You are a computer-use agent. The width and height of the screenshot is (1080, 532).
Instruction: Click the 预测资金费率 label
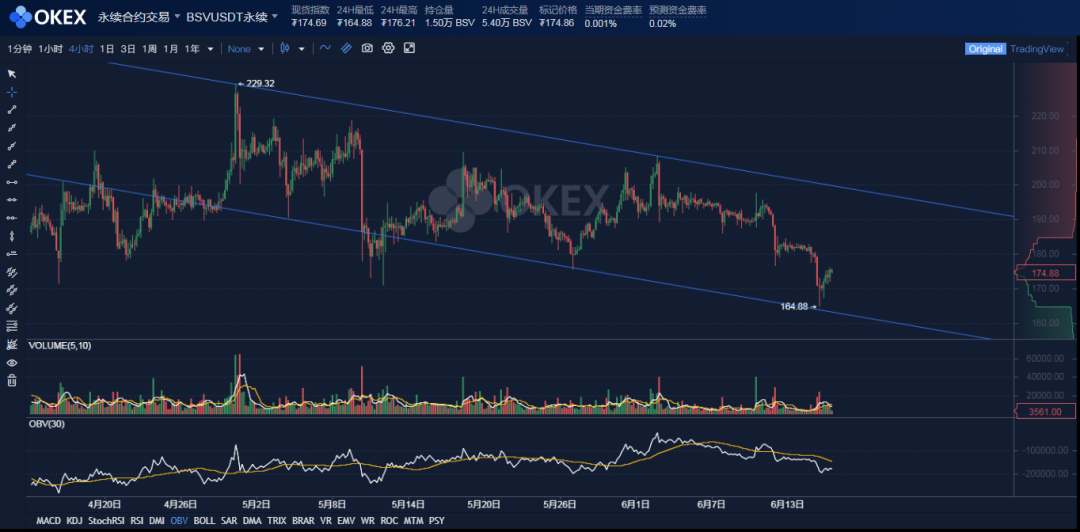tap(678, 10)
